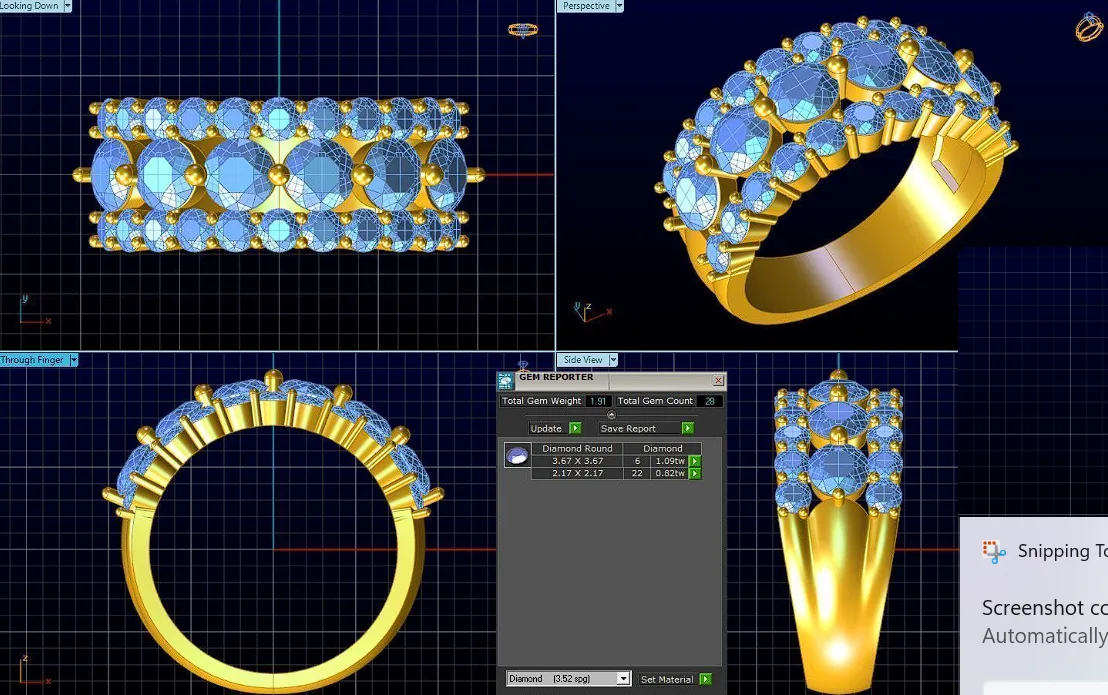Click ring orientation icon in Perspective viewport corner
The height and width of the screenshot is (695, 1108).
coord(1089,28)
